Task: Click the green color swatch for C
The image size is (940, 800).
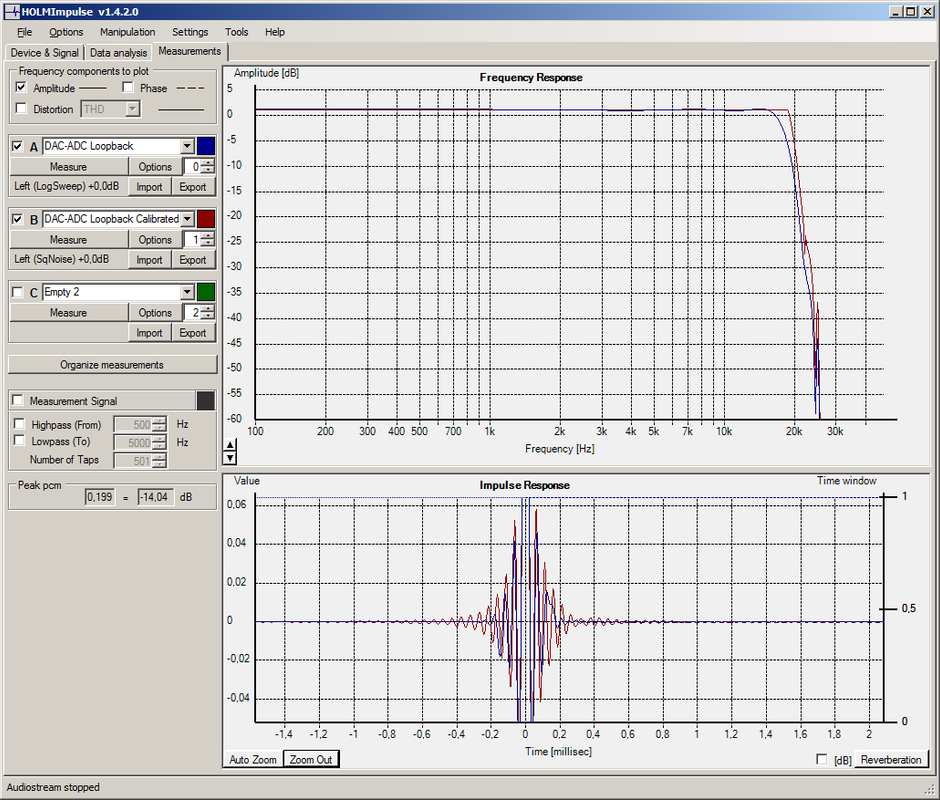Action: [x=206, y=293]
